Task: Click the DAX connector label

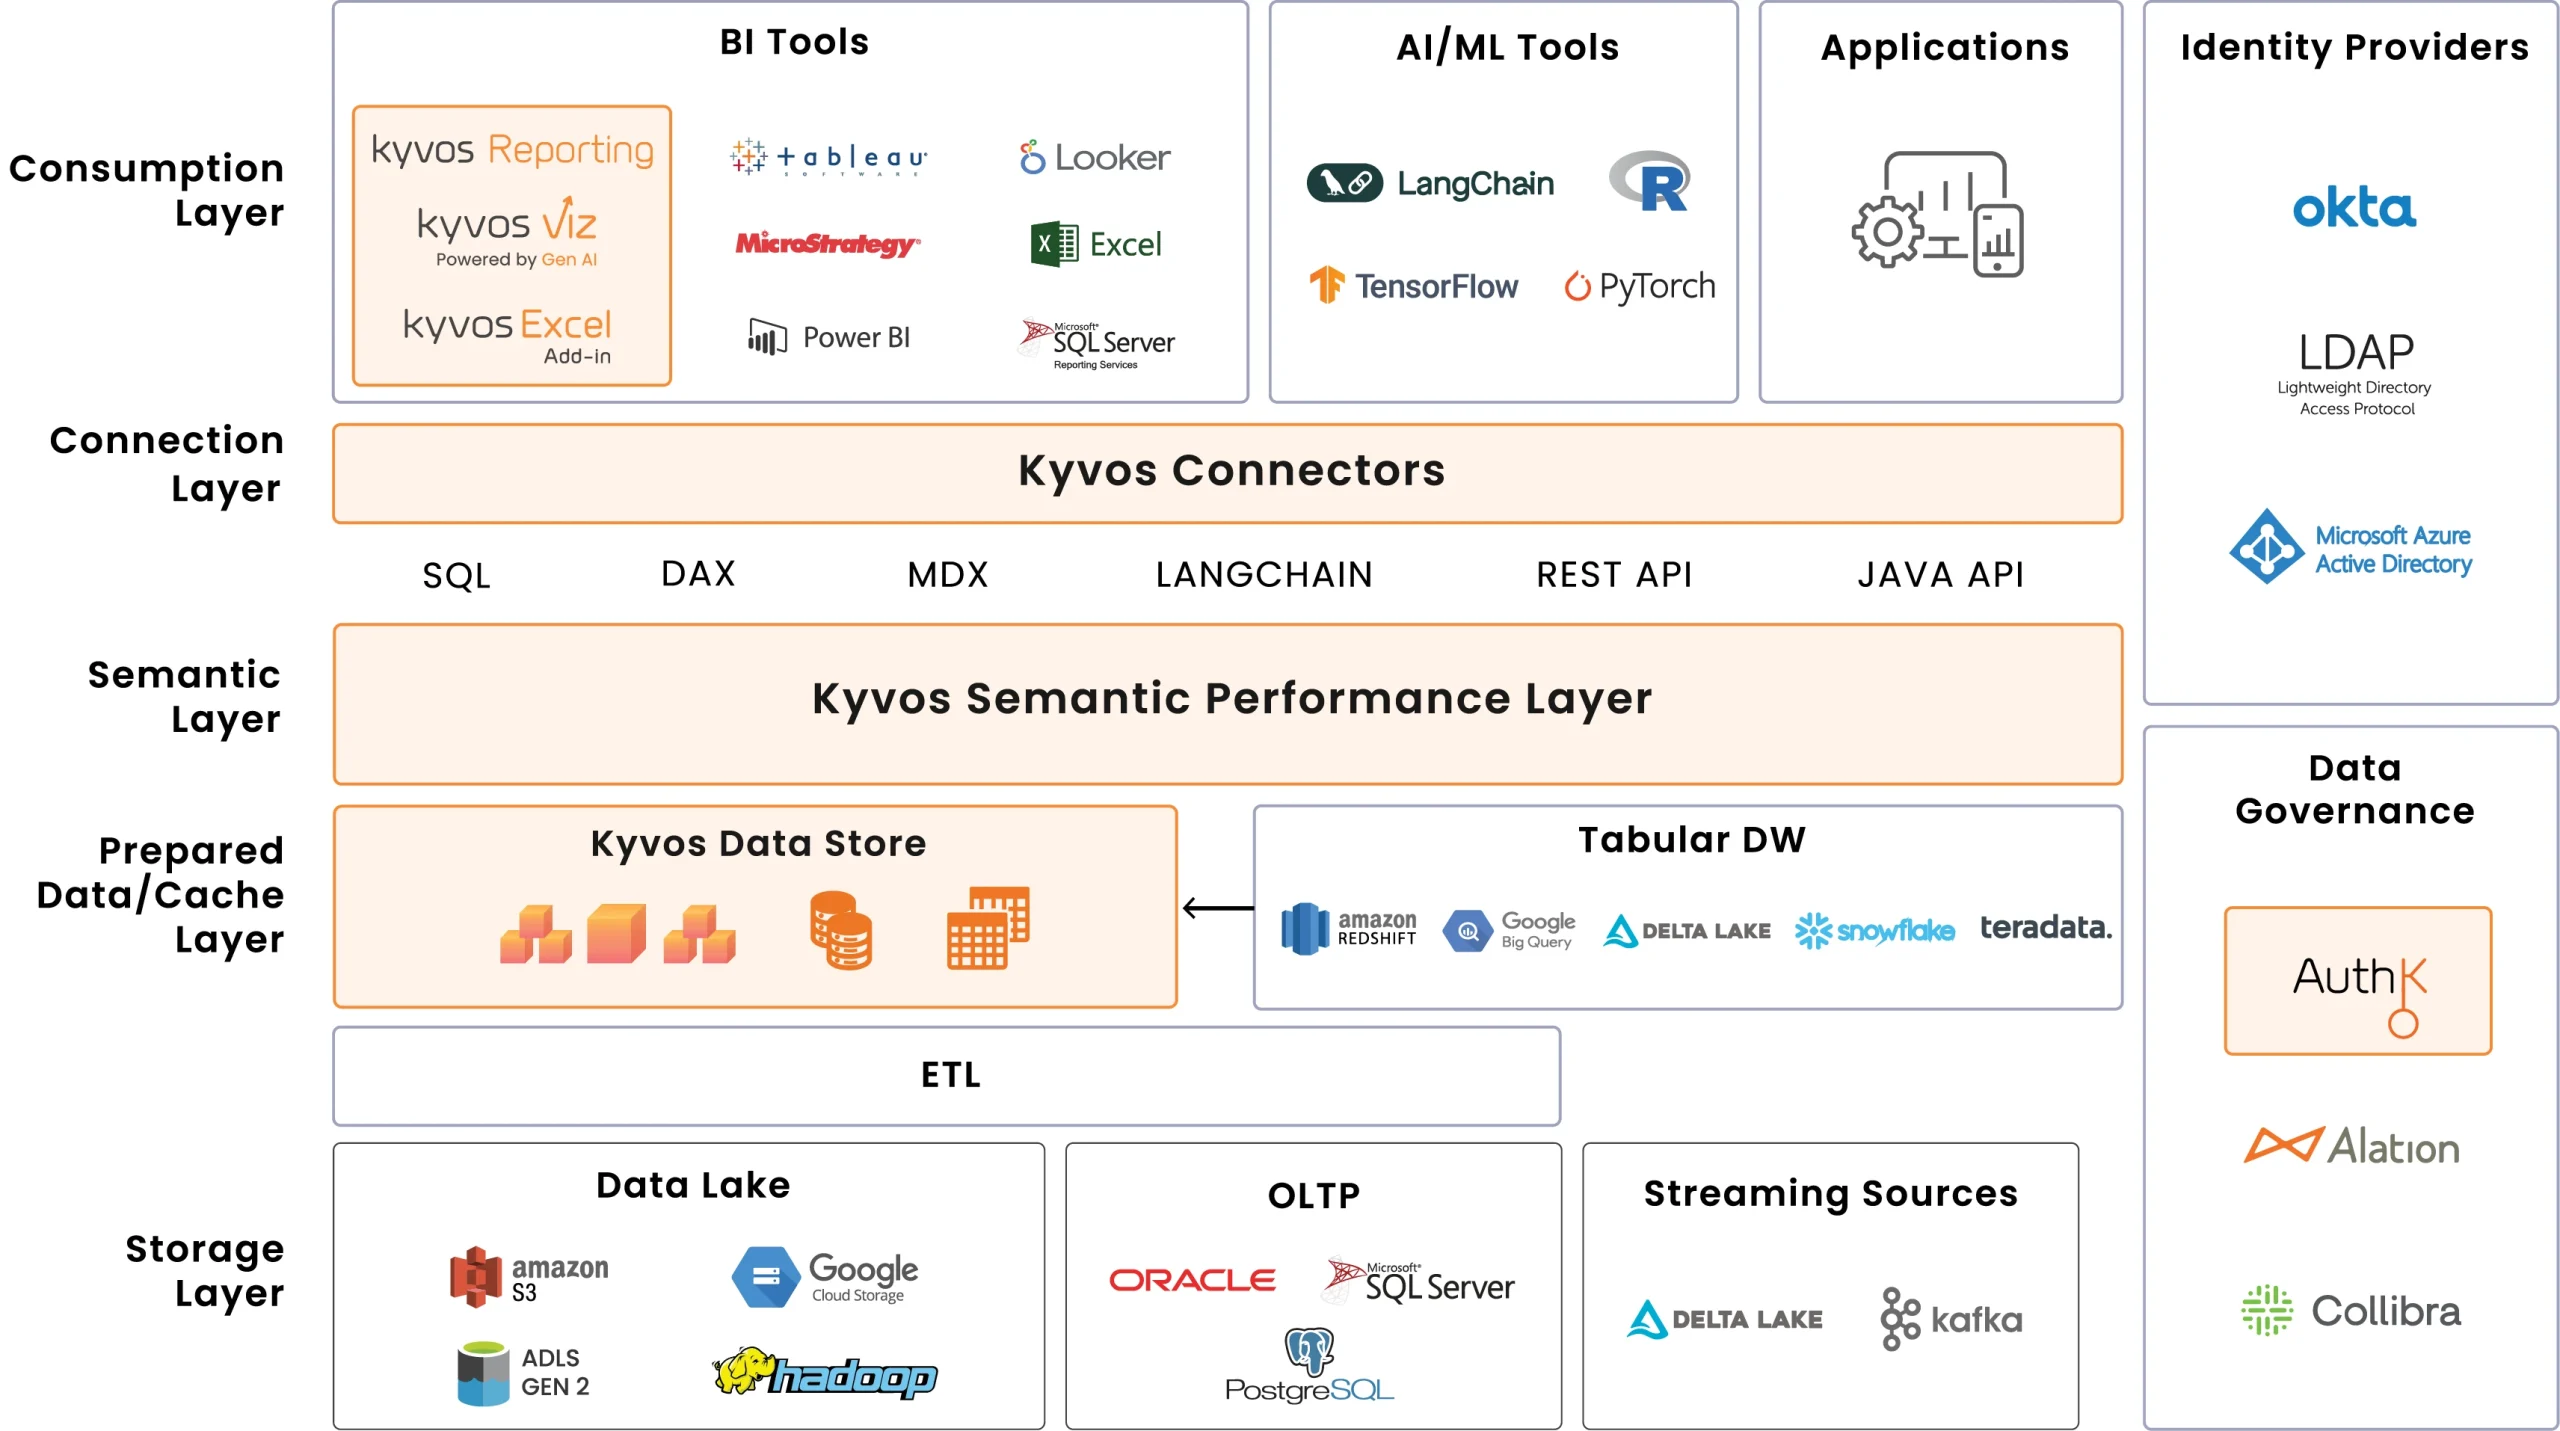Action: [x=698, y=573]
